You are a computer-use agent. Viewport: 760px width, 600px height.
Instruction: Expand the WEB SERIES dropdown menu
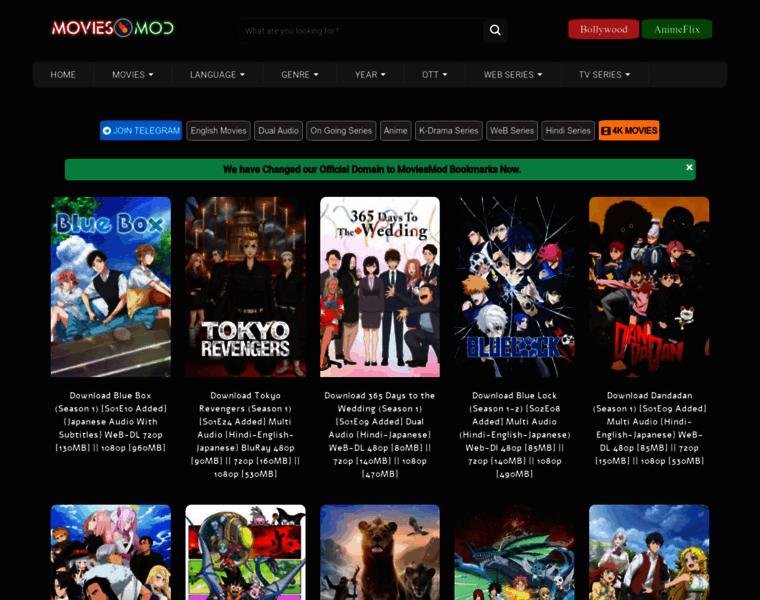[x=513, y=75]
